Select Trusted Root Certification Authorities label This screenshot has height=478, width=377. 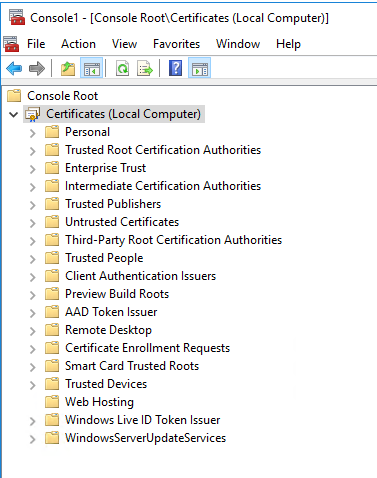[x=163, y=150]
